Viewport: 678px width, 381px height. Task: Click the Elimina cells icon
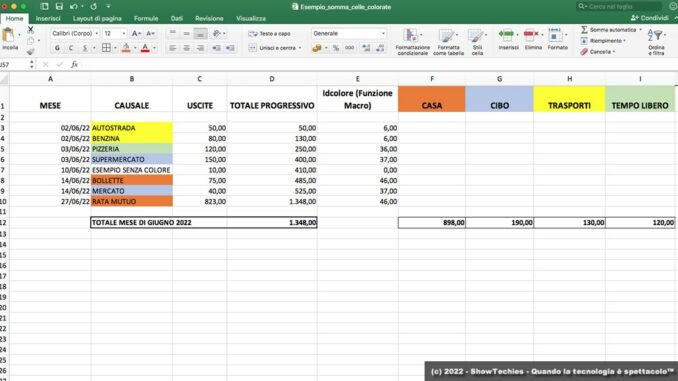tap(531, 35)
